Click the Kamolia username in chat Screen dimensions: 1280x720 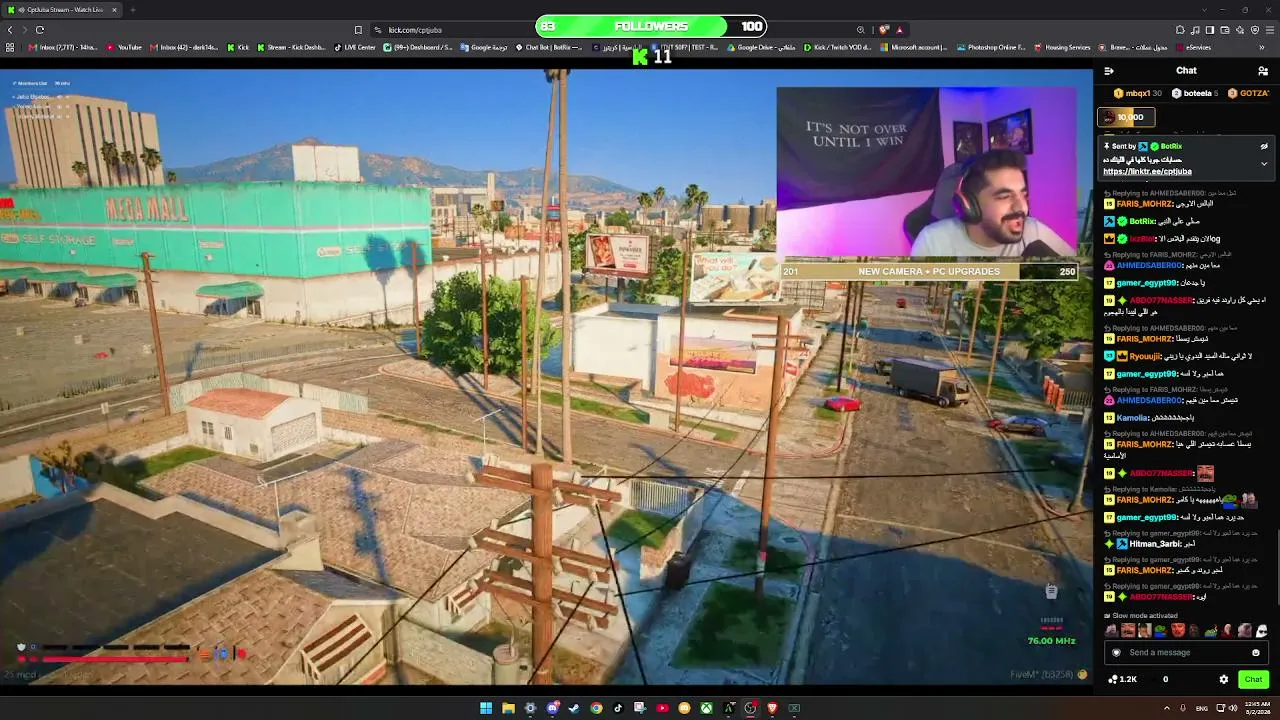click(1133, 417)
